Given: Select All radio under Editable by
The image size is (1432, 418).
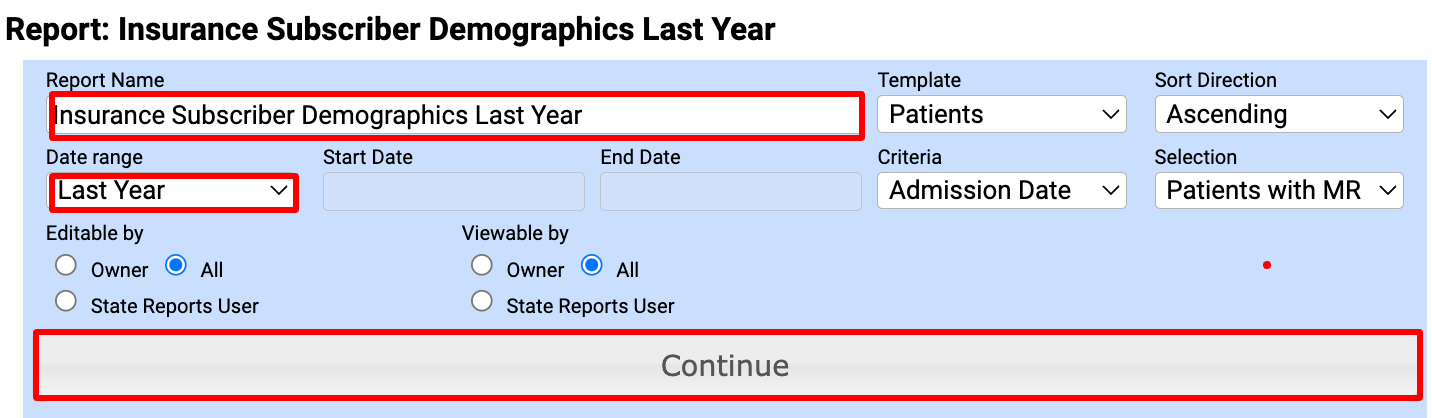Looking at the screenshot, I should (176, 266).
